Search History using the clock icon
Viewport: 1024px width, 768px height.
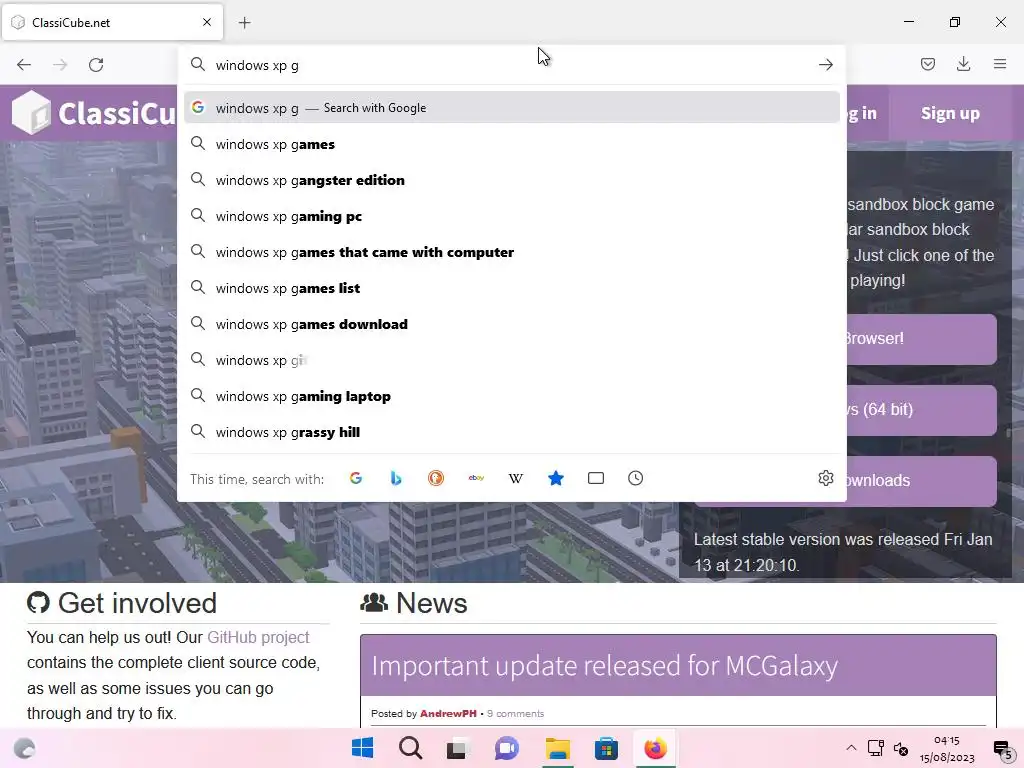click(635, 479)
